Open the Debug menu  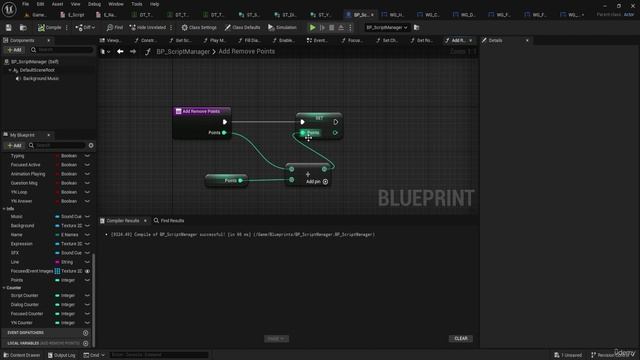pyautogui.click(x=94, y=4)
